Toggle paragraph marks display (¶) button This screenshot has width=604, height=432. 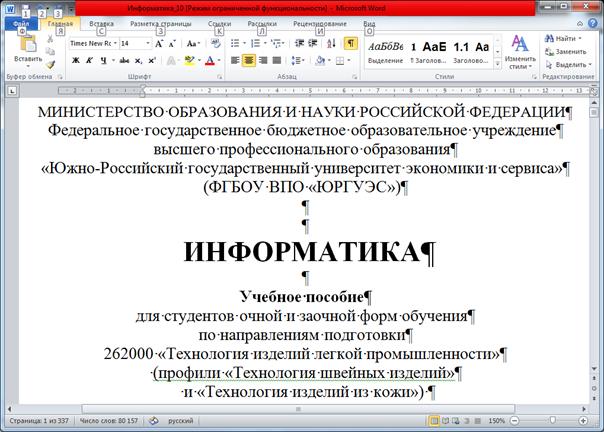pyautogui.click(x=351, y=44)
